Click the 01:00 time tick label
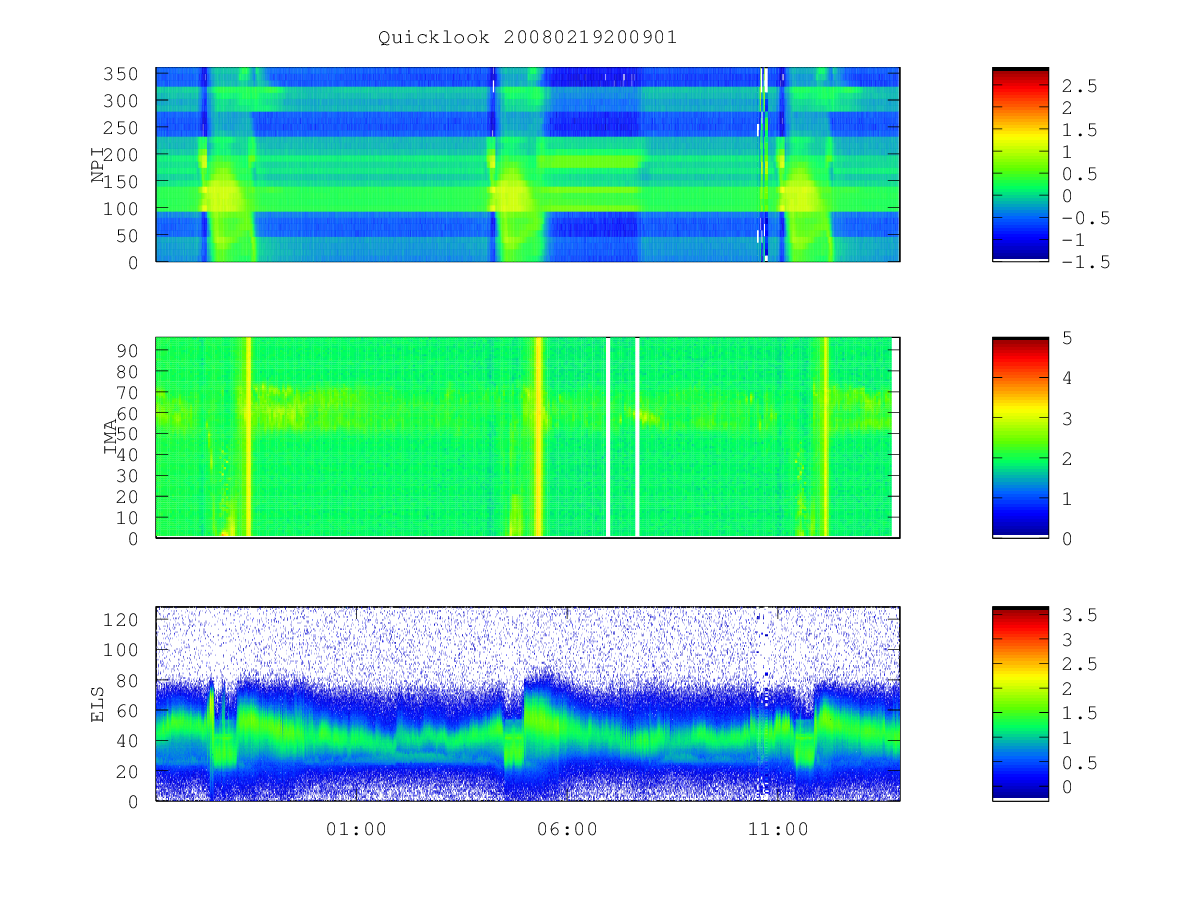Image resolution: width=1200 pixels, height=900 pixels. pos(357,829)
